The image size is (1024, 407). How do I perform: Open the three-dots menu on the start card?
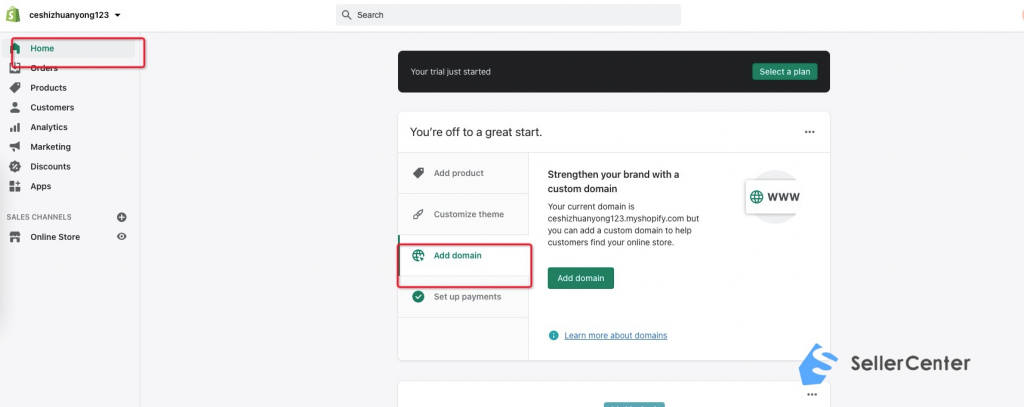pos(809,132)
